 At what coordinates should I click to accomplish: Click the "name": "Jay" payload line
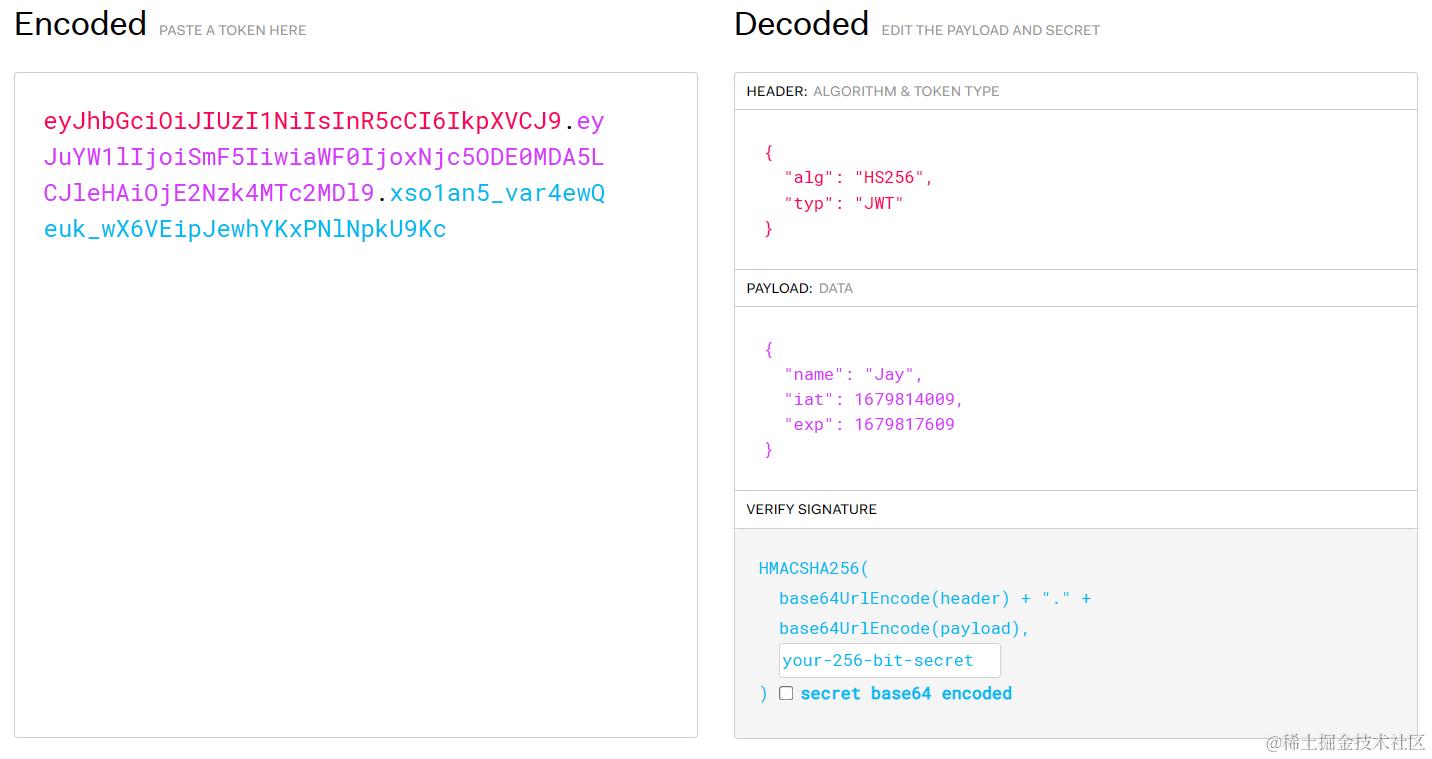point(853,374)
